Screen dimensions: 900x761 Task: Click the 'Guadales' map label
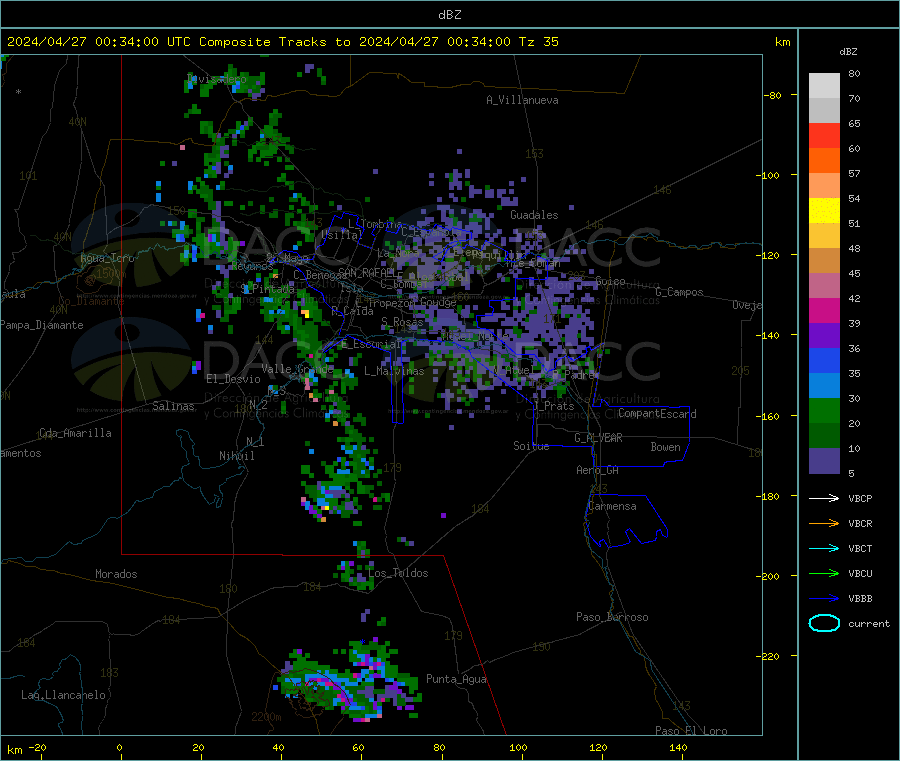(x=534, y=215)
